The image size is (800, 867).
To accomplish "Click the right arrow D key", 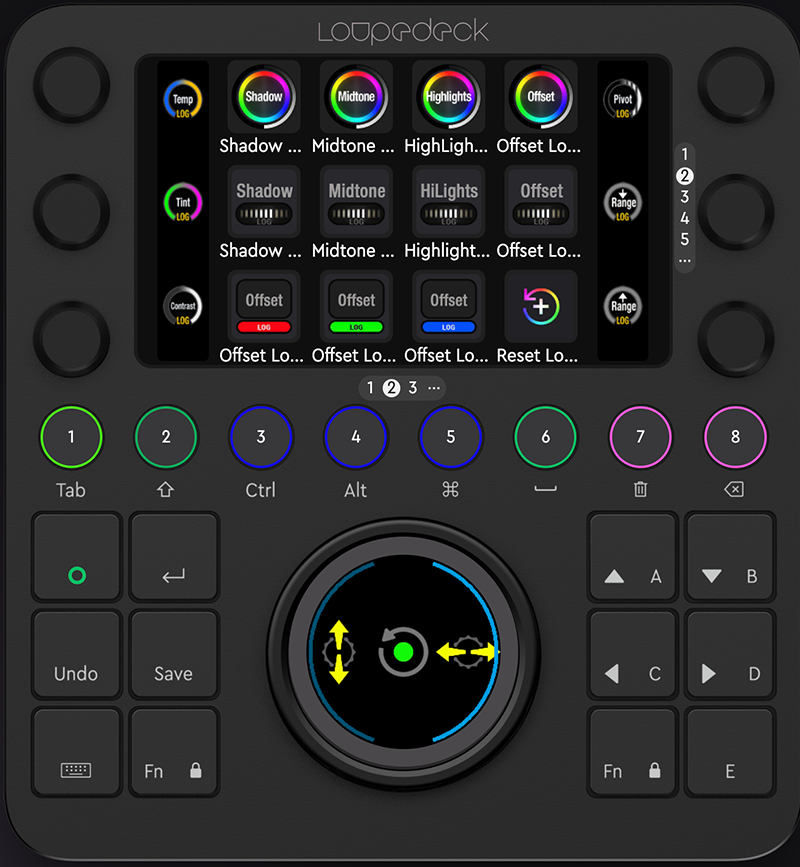I will [x=730, y=654].
